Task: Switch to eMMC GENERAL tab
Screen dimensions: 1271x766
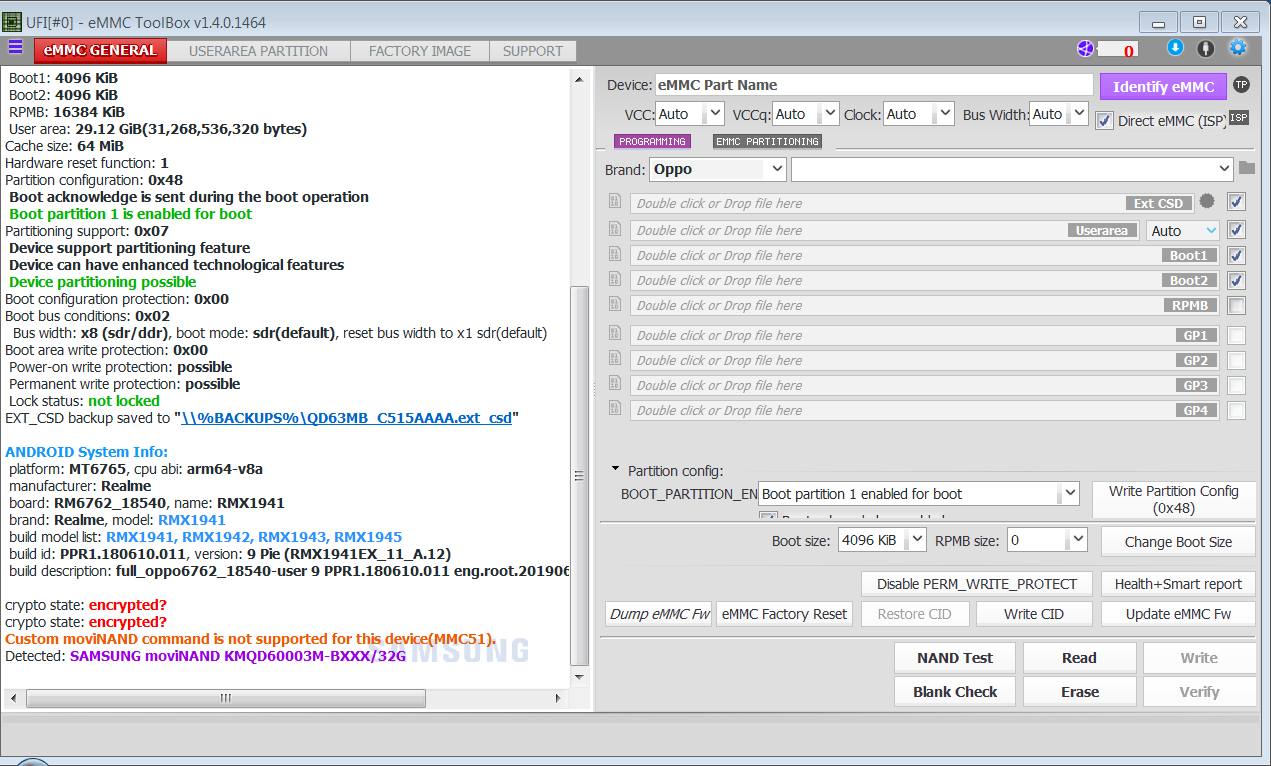Action: pyautogui.click(x=100, y=50)
